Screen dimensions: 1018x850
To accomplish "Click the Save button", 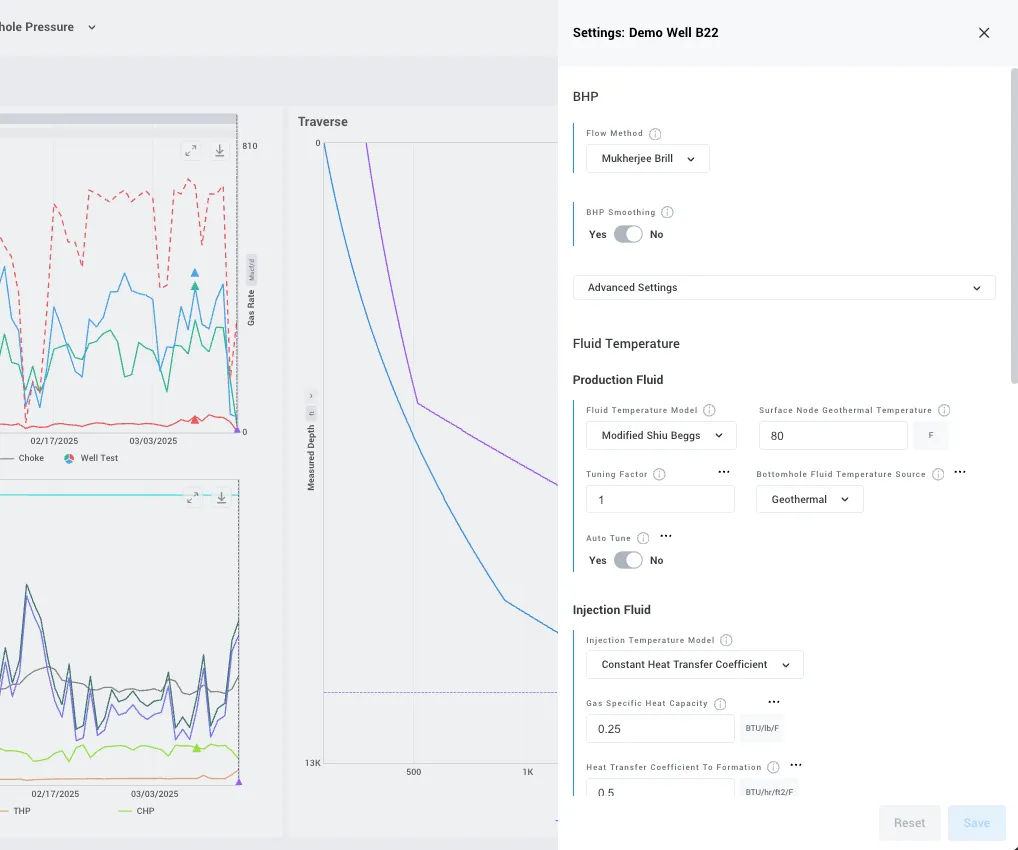I will click(976, 823).
